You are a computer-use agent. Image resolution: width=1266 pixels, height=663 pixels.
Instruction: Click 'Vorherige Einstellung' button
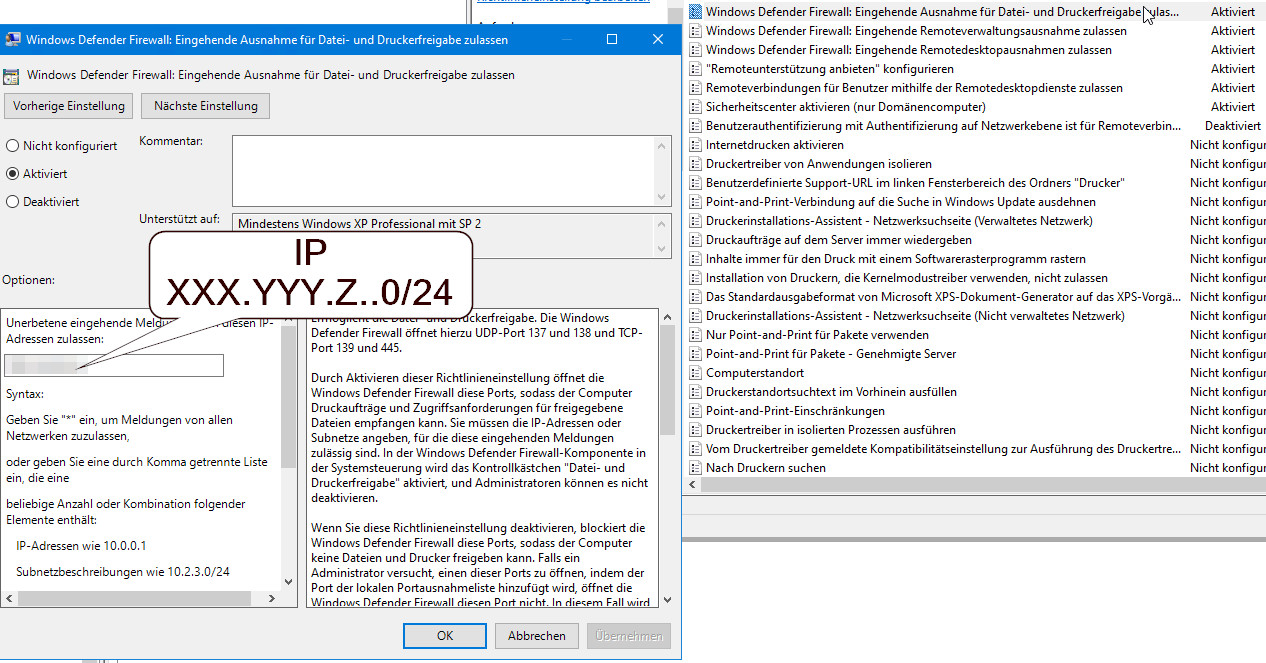[69, 106]
